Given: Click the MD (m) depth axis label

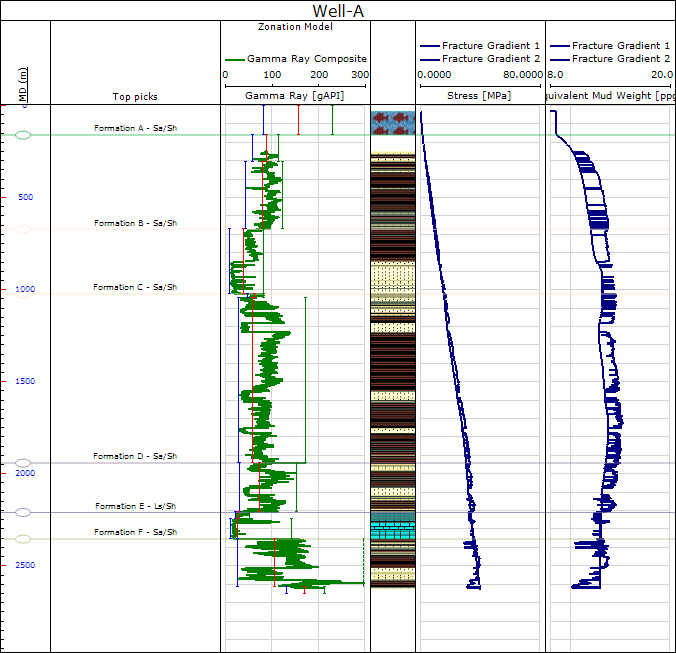Looking at the screenshot, I should (23, 85).
